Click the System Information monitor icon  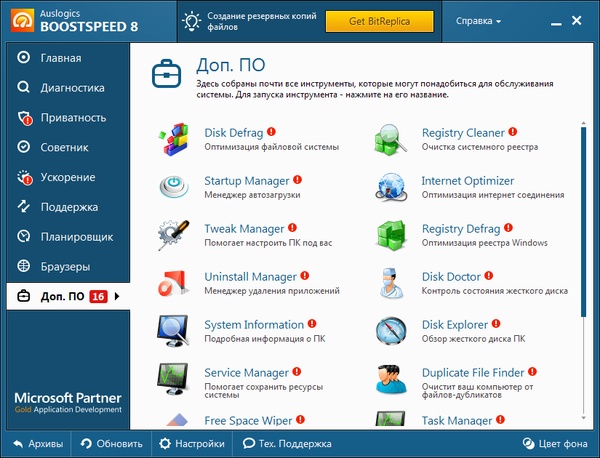click(x=174, y=330)
